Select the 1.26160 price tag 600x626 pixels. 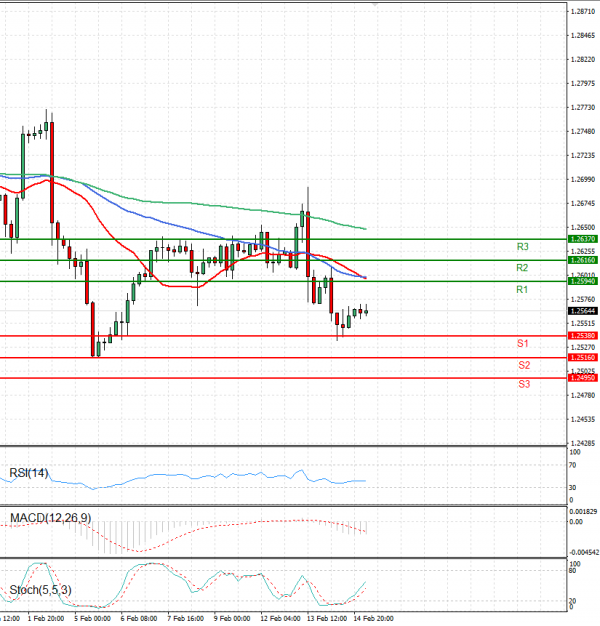point(583,260)
